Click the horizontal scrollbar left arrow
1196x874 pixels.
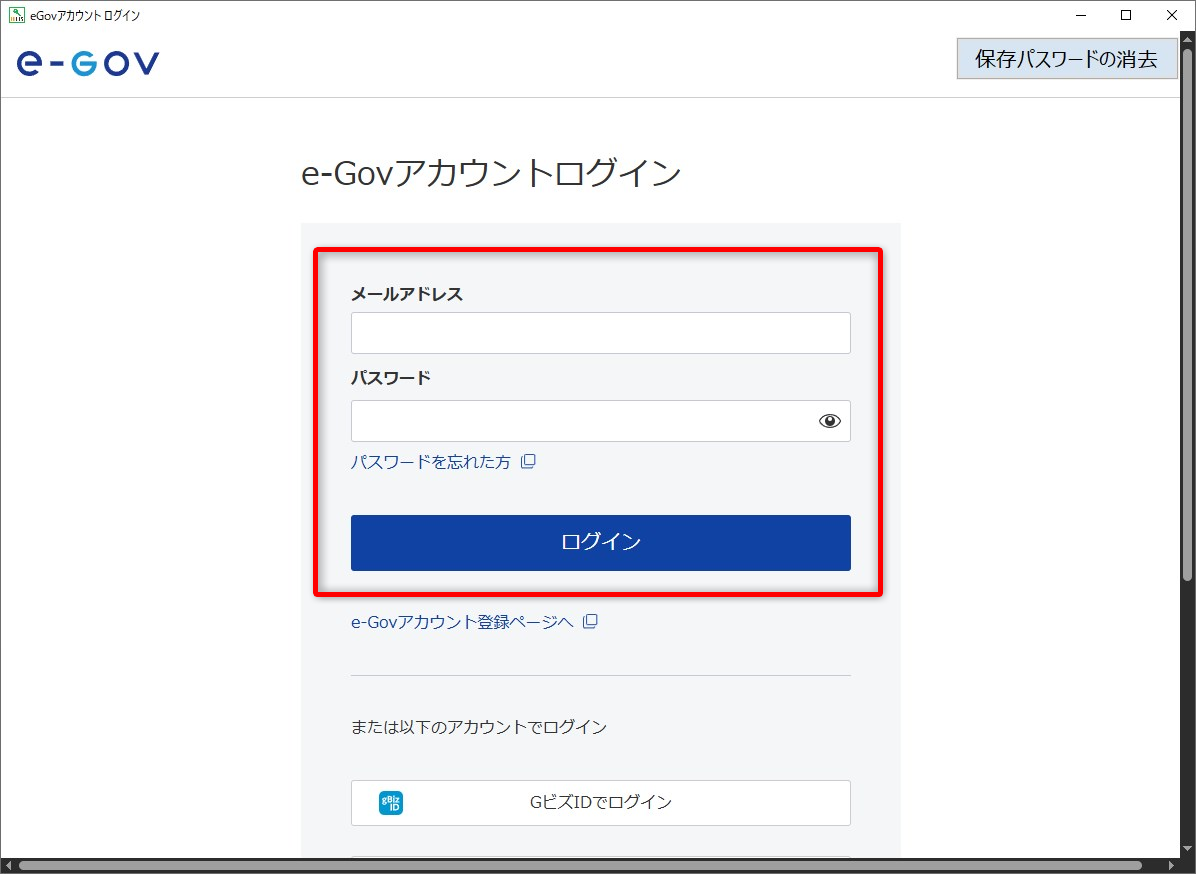click(x=8, y=865)
